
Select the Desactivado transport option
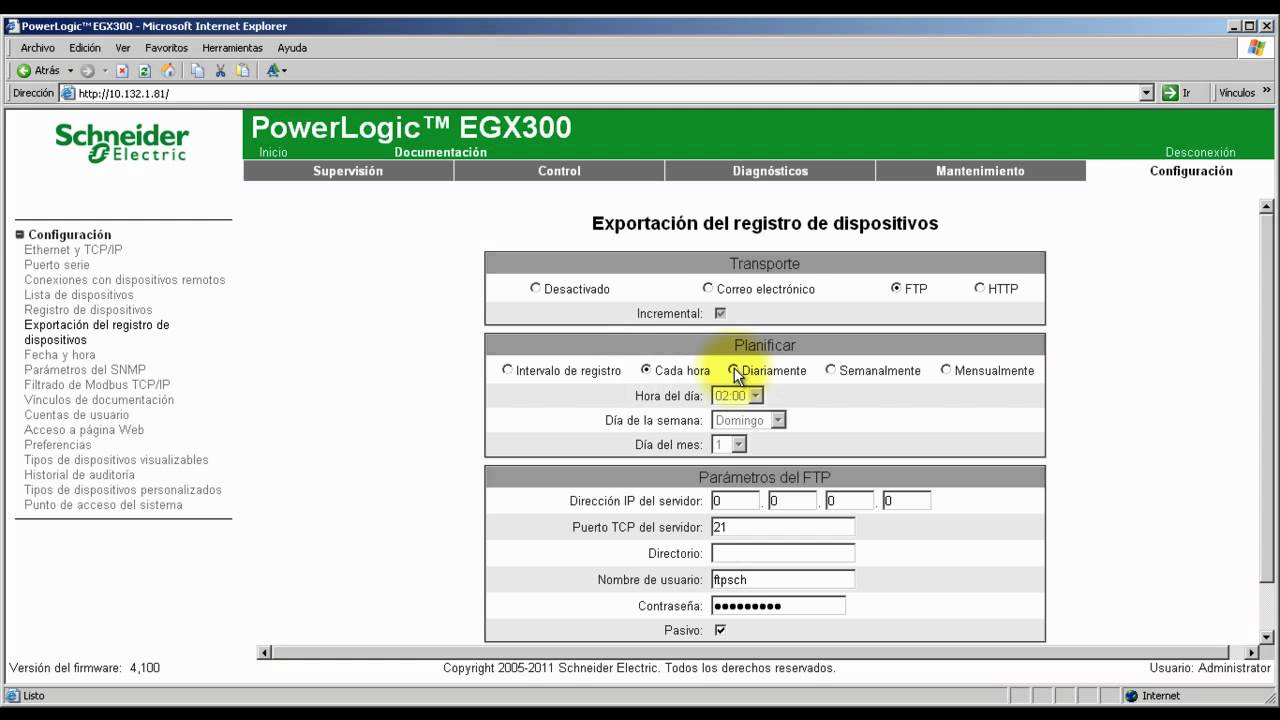click(x=536, y=288)
